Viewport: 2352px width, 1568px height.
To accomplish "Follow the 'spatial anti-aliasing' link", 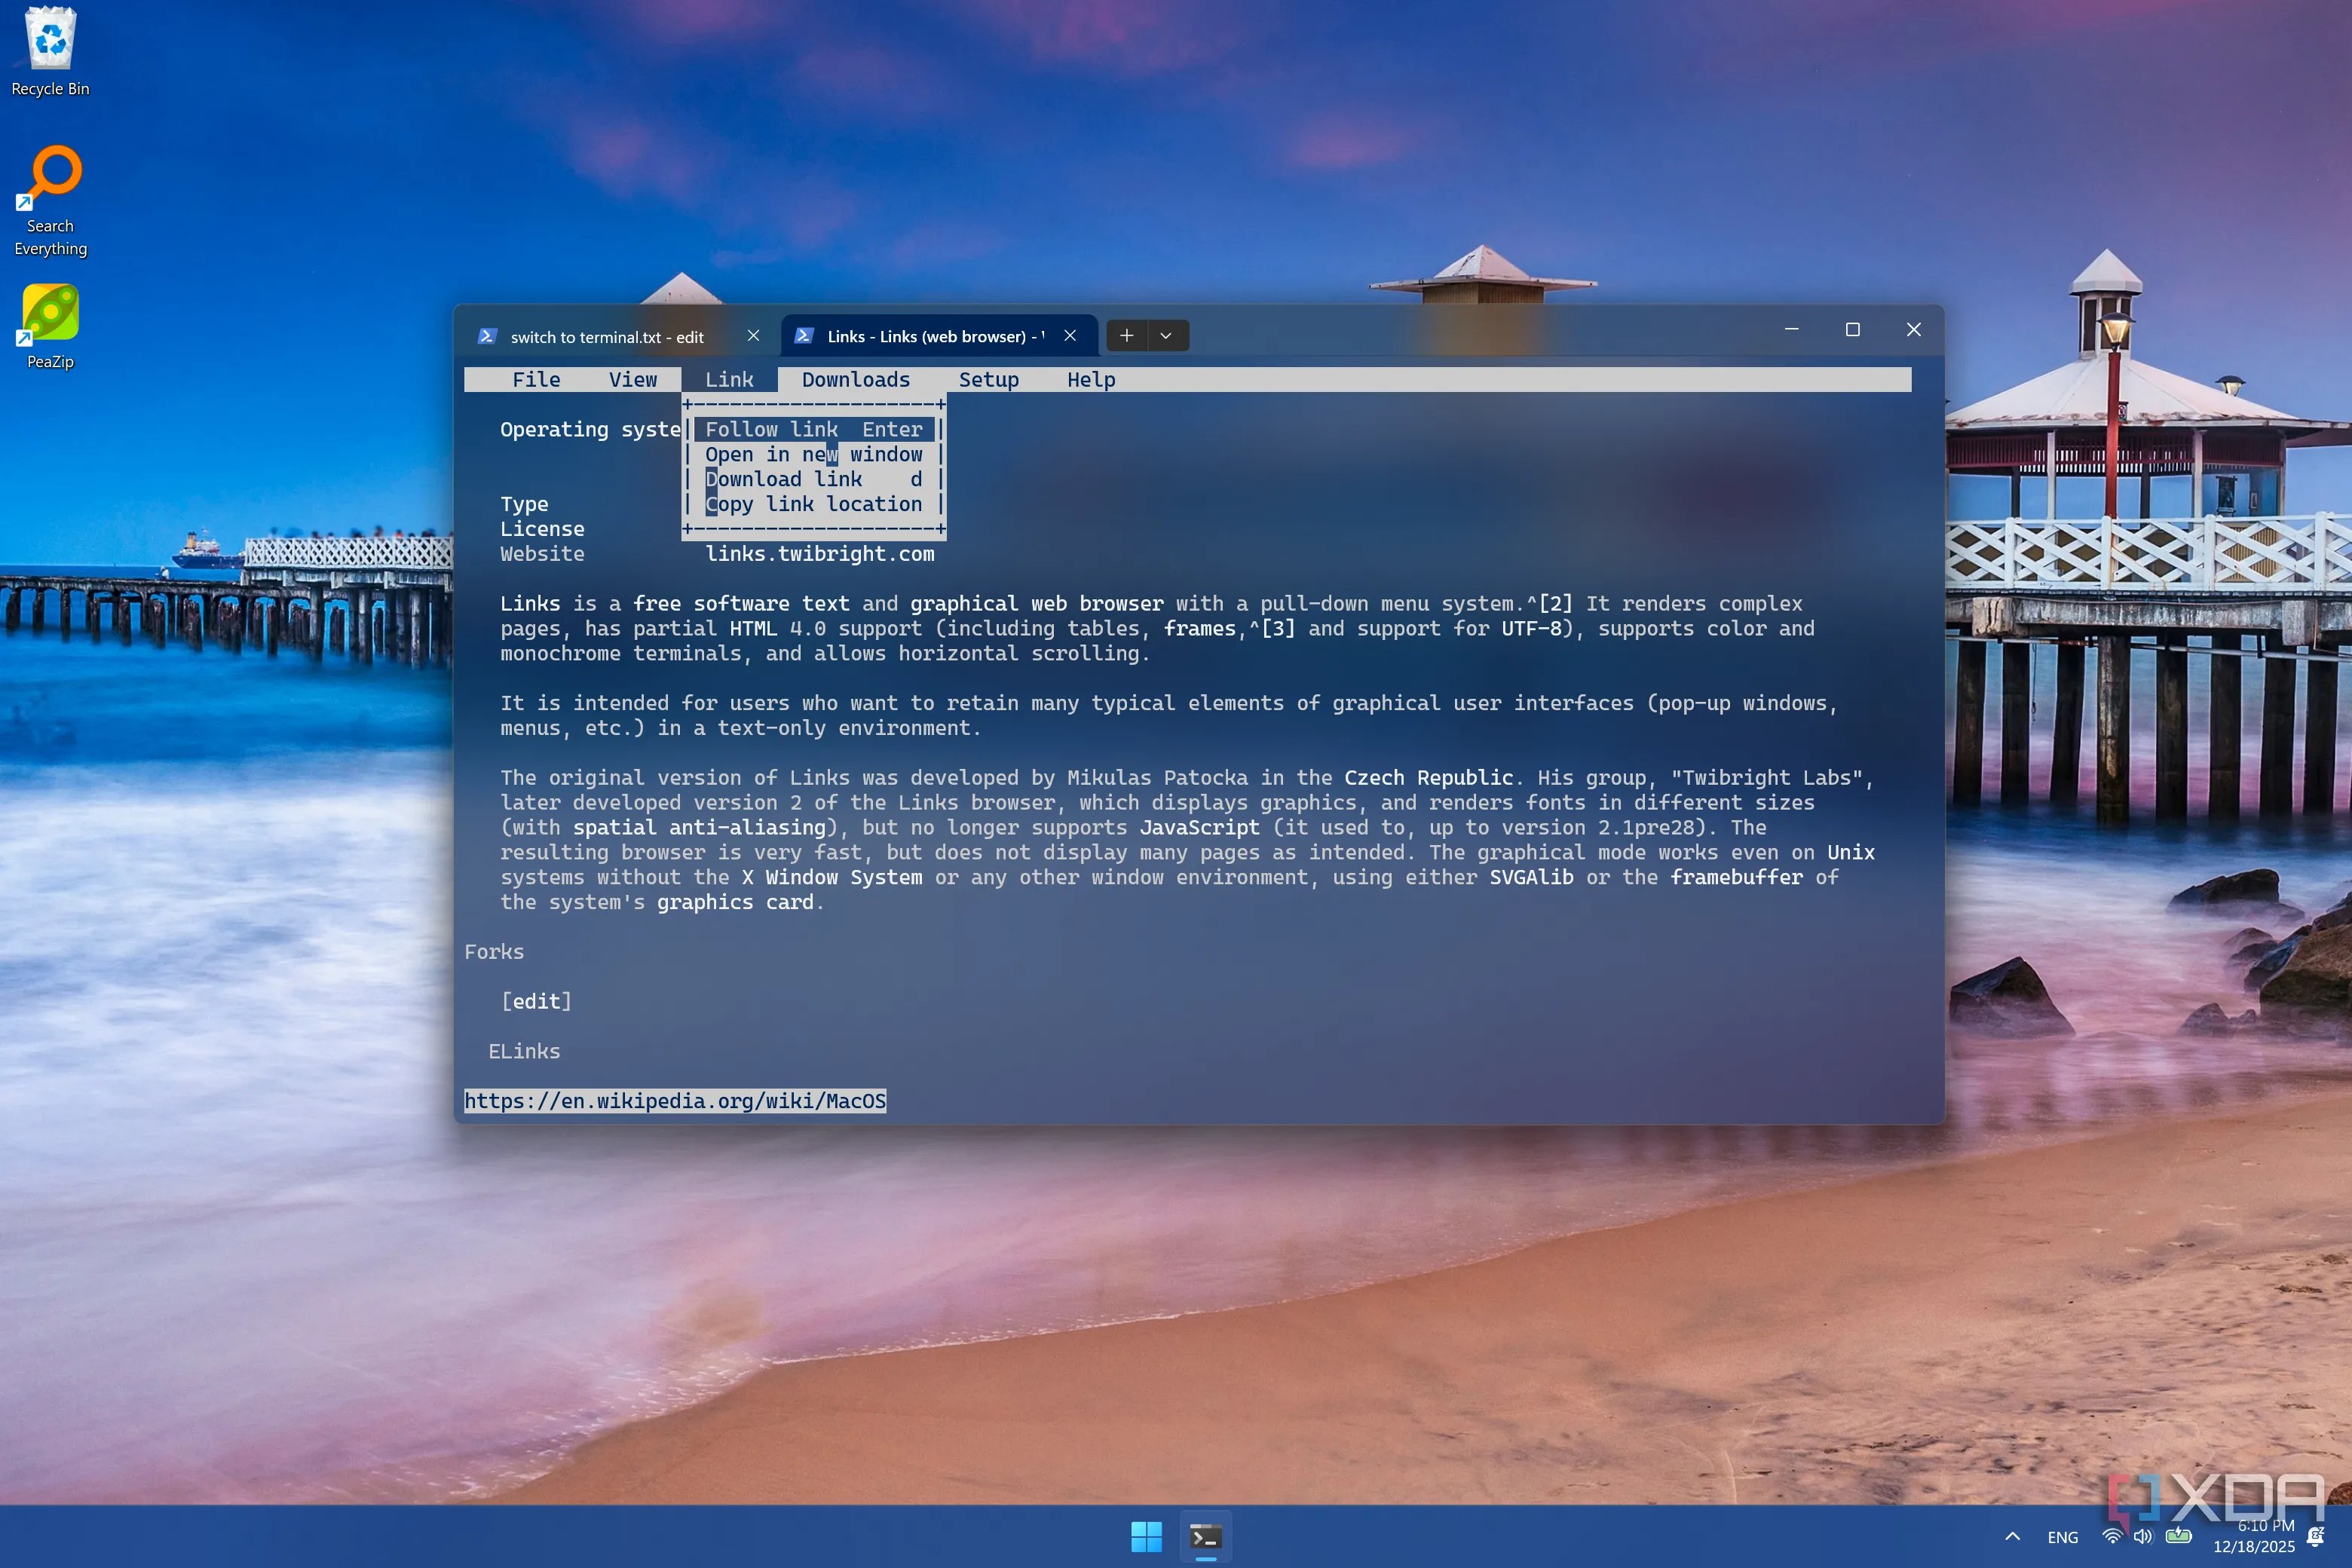I will coord(700,828).
